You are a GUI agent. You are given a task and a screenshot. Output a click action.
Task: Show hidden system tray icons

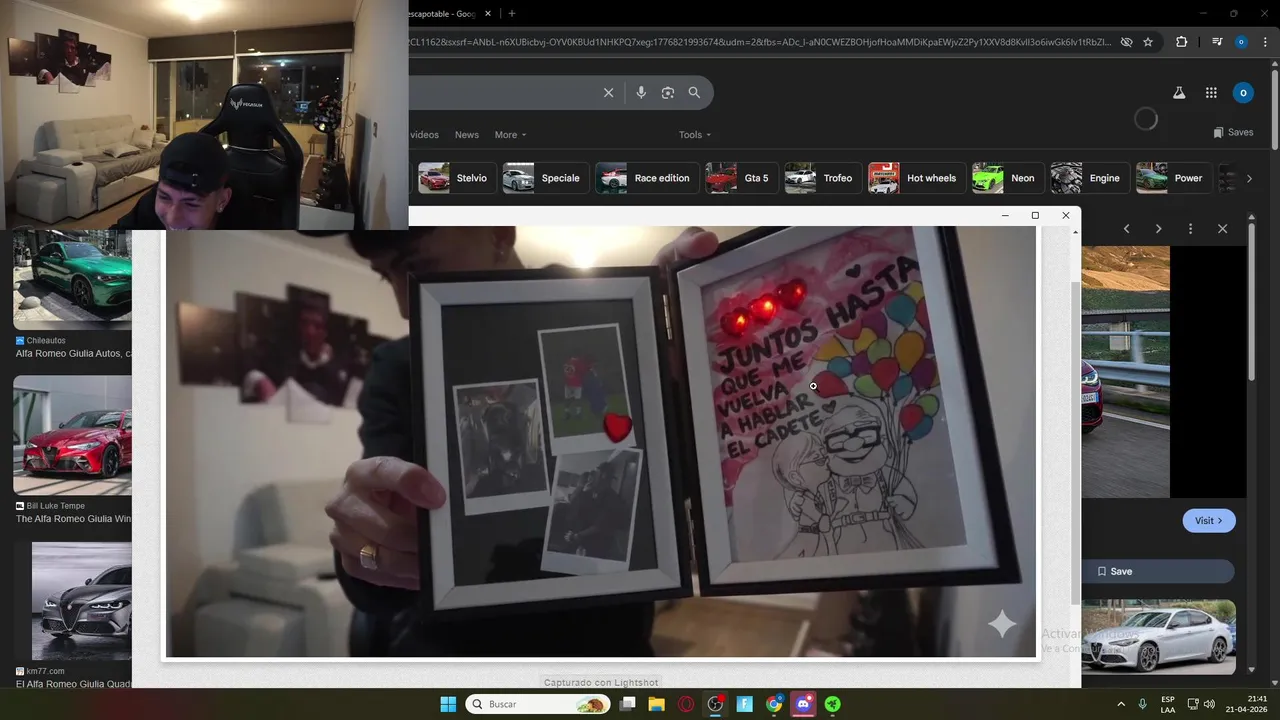coord(1120,704)
